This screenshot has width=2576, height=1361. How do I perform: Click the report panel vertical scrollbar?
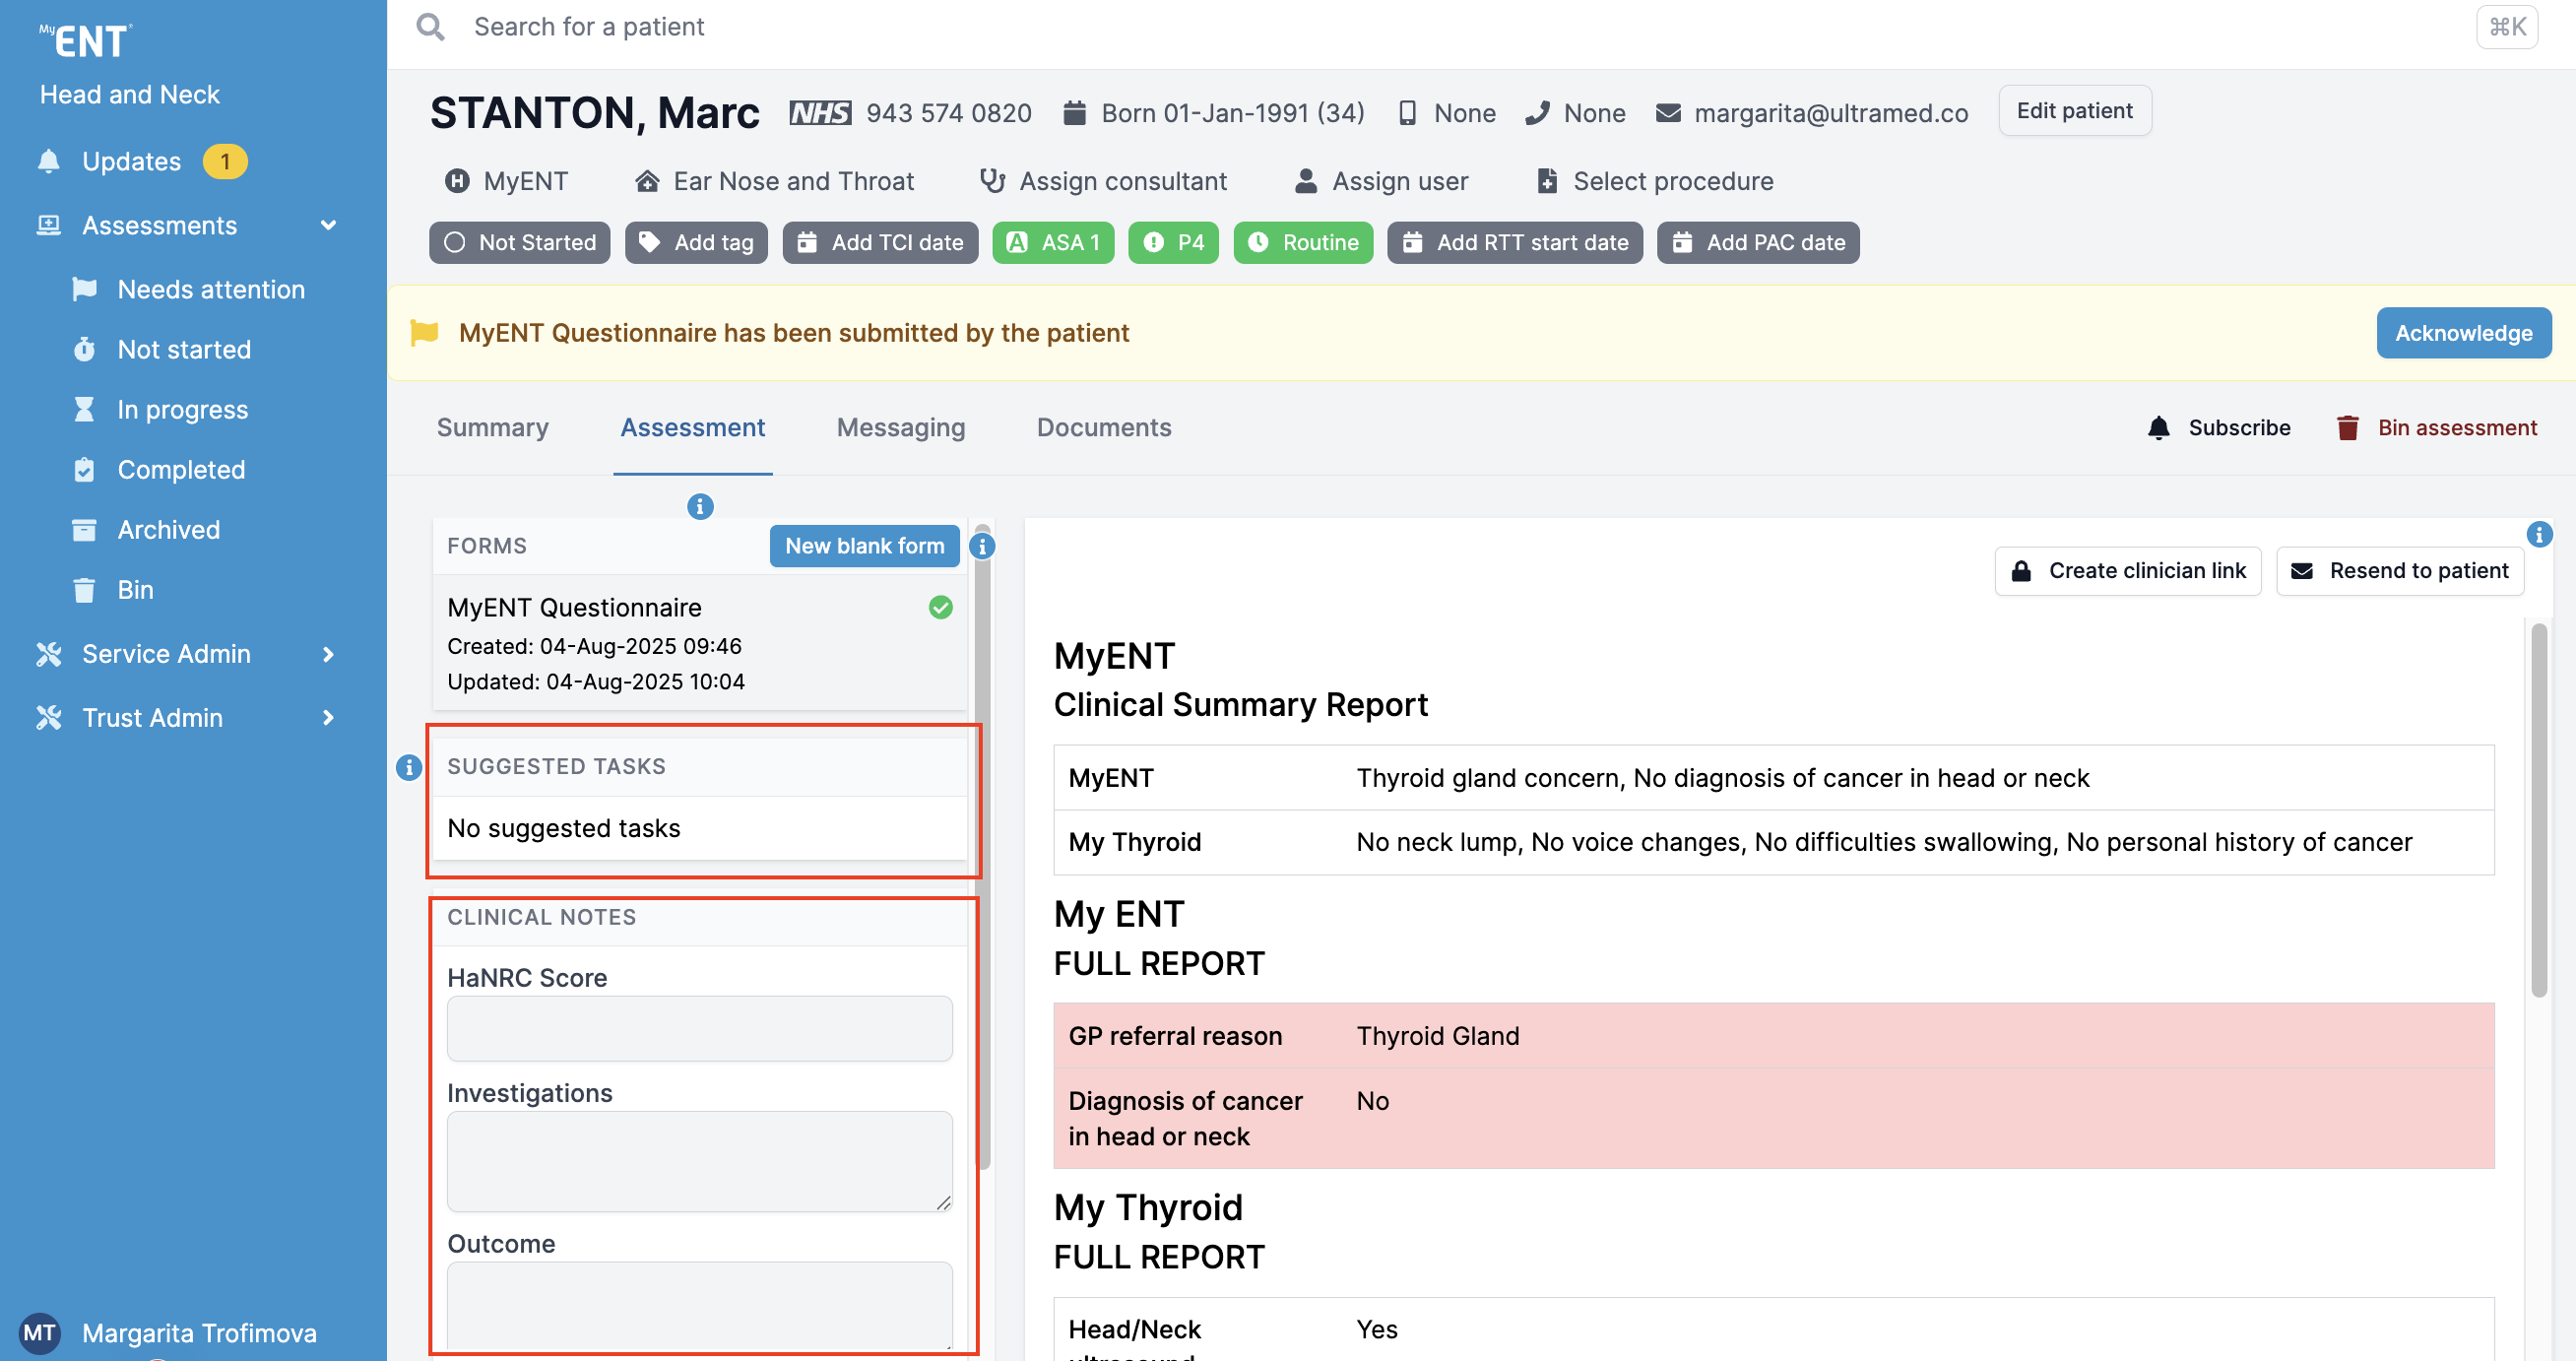2538,810
